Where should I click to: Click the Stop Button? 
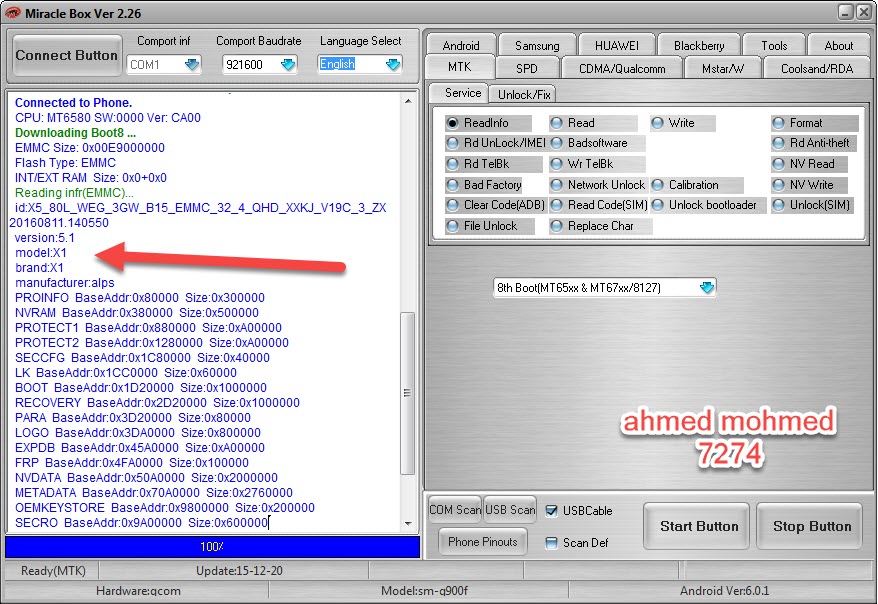811,526
